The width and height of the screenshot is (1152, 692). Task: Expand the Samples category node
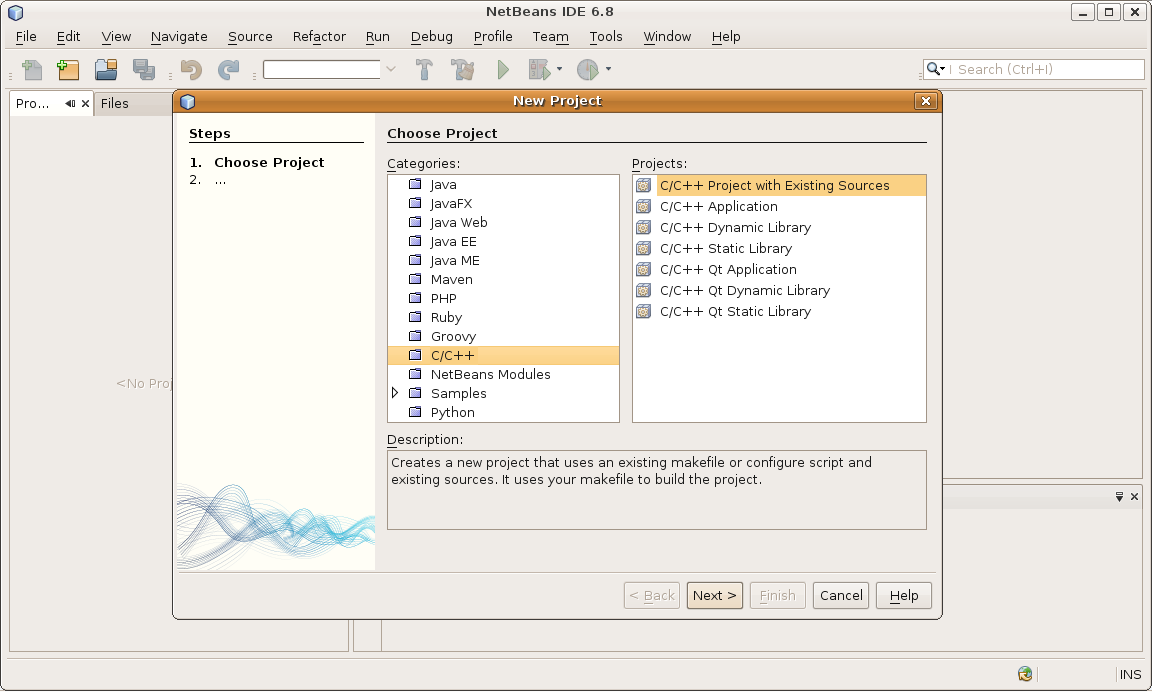point(395,393)
